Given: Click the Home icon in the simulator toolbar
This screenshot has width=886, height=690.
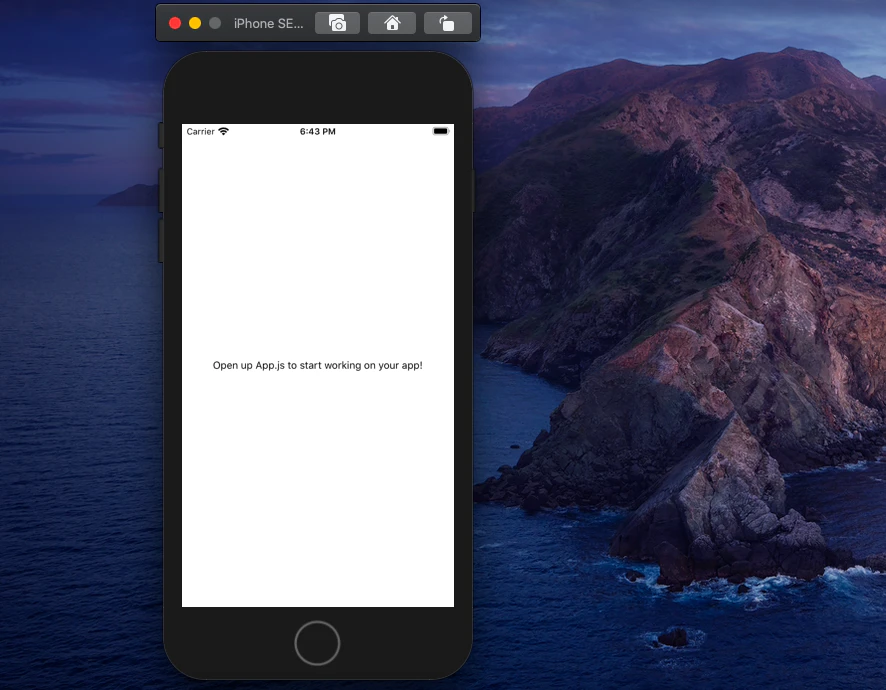Looking at the screenshot, I should [x=392, y=23].
